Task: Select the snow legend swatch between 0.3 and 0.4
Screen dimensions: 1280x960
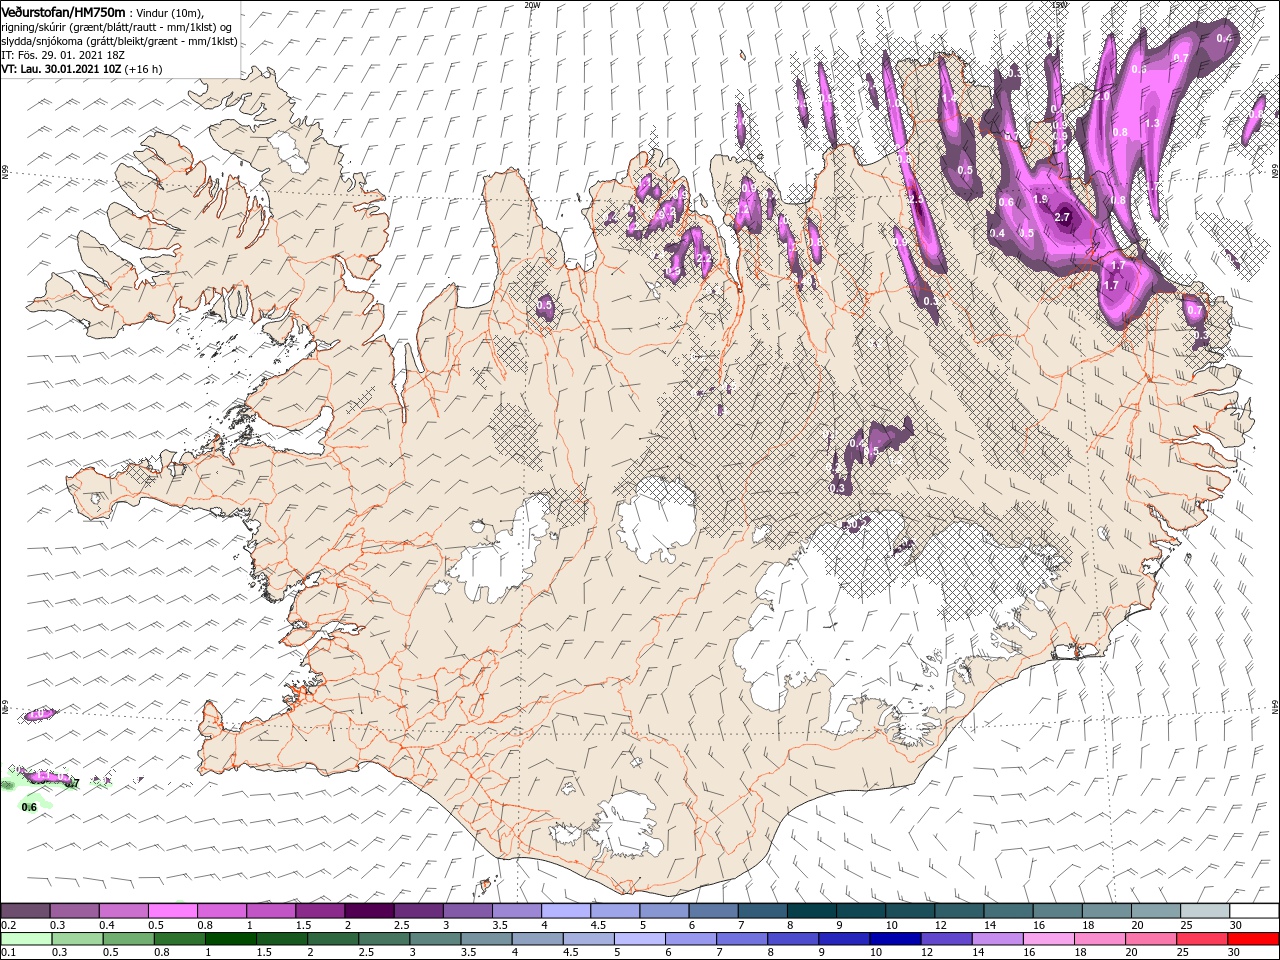Action: pyautogui.click(x=74, y=911)
